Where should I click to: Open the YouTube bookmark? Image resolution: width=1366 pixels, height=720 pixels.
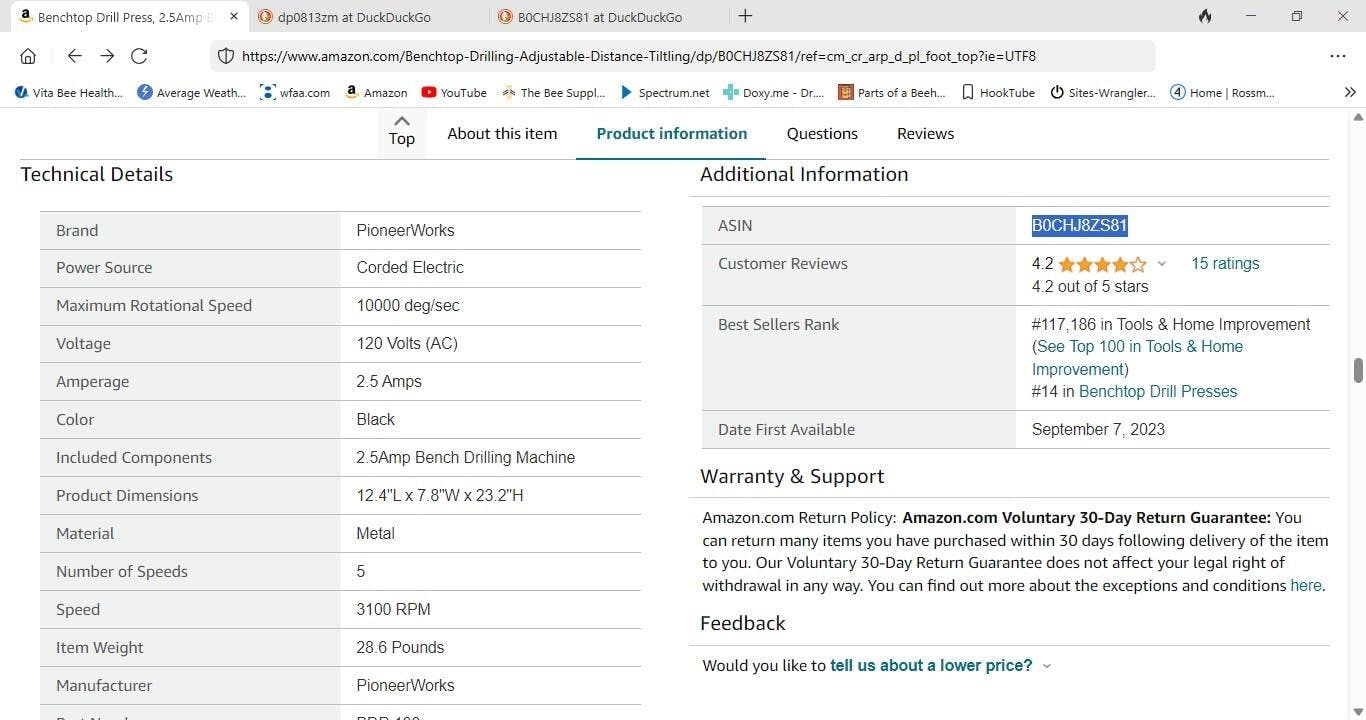point(453,92)
